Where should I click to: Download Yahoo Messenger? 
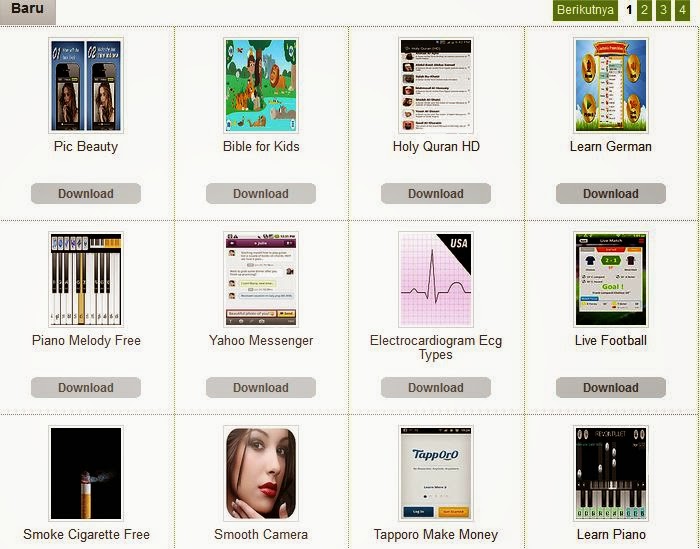point(261,387)
